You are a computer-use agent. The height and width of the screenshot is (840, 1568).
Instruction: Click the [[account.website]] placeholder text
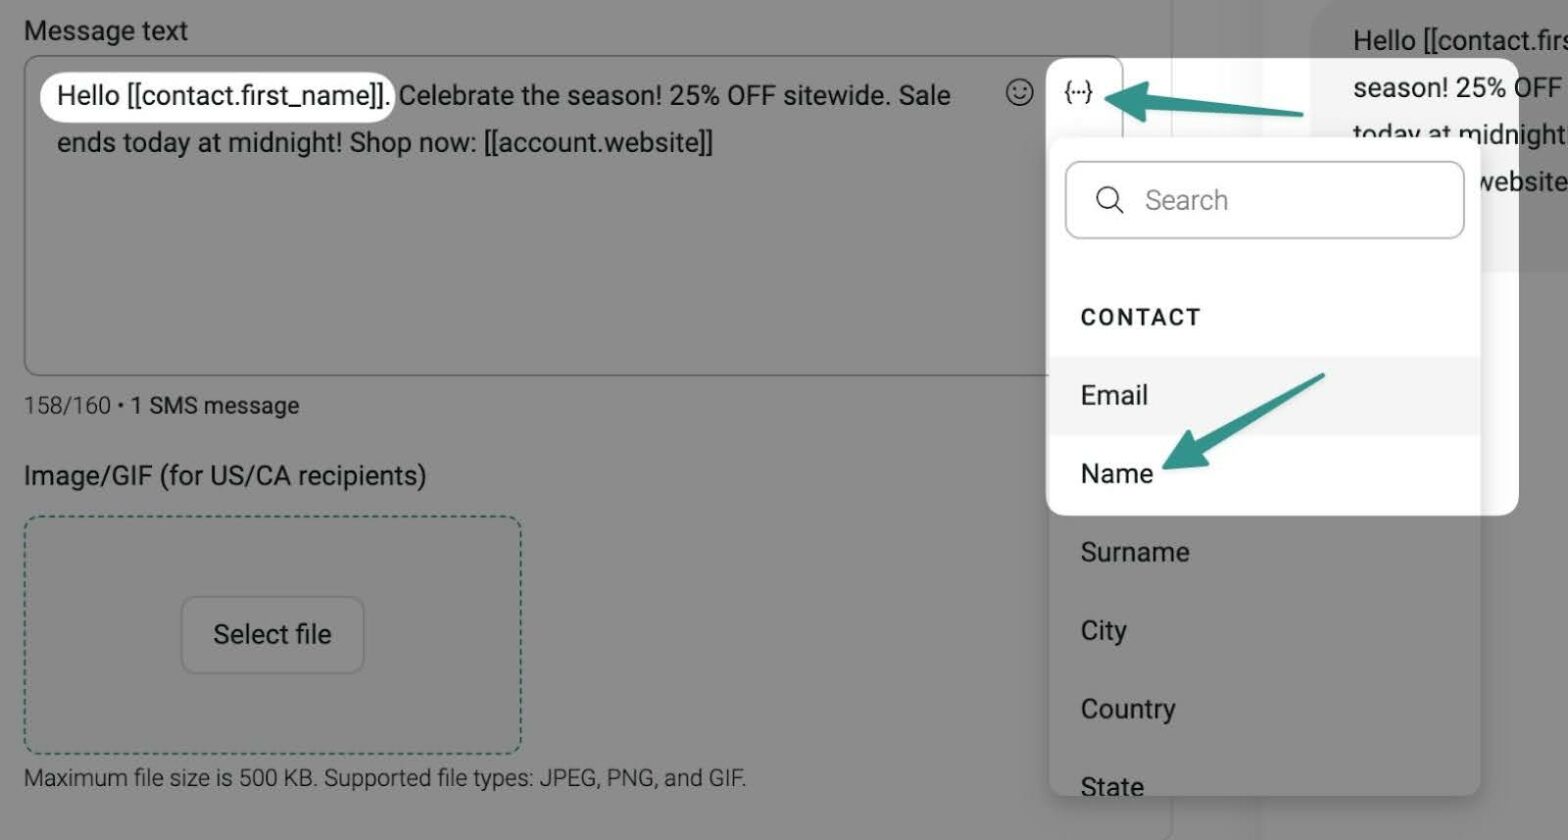pos(600,142)
